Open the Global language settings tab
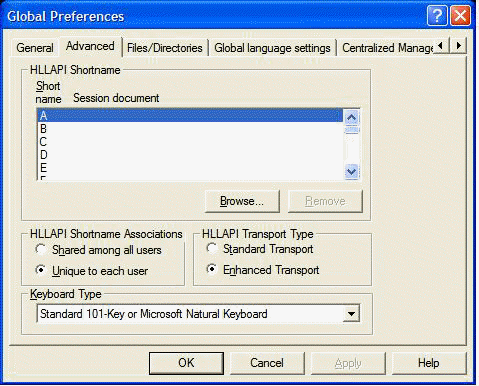This screenshot has width=479, height=386. coord(272,48)
